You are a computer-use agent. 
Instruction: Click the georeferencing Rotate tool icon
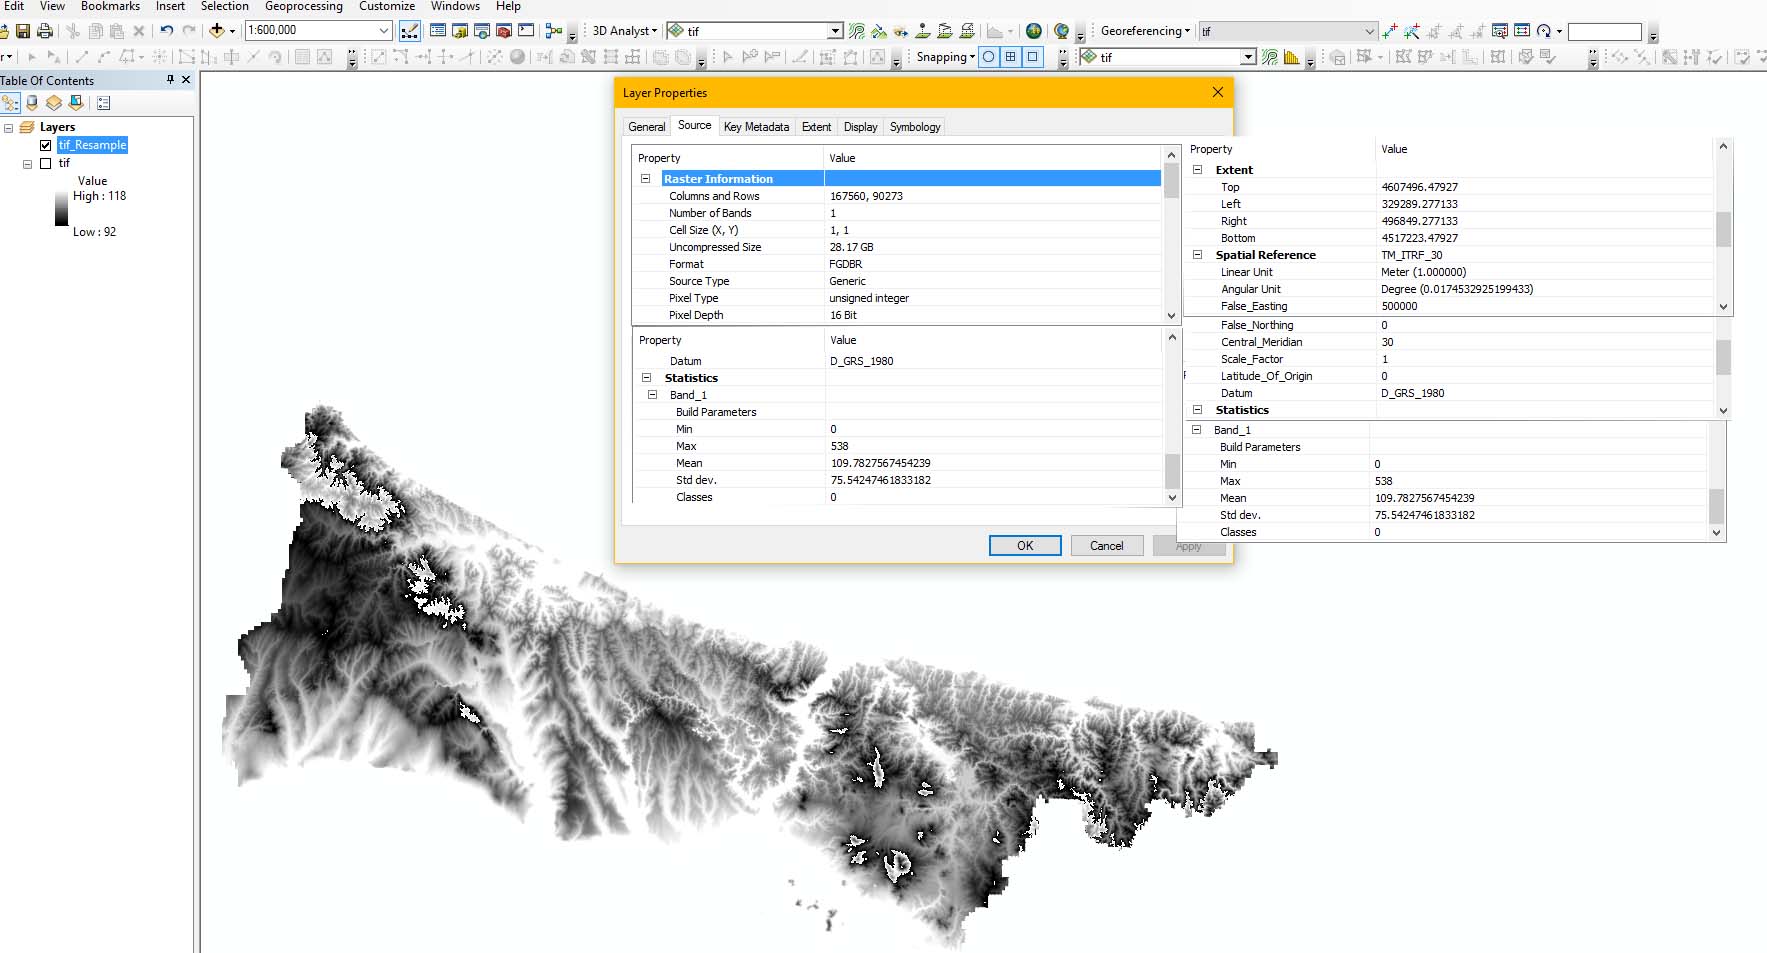point(1545,31)
